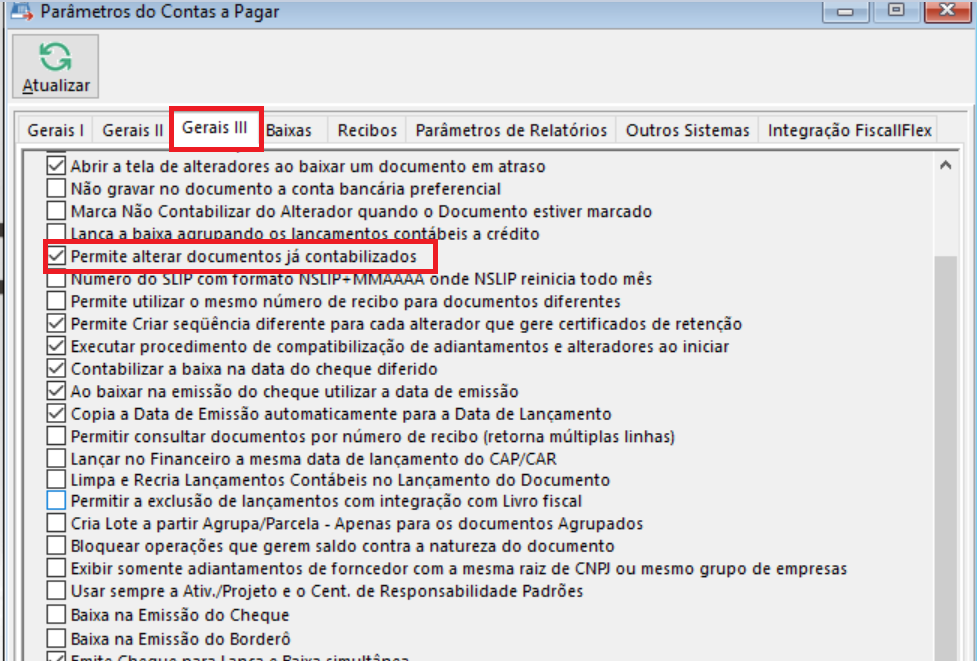Image resolution: width=977 pixels, height=661 pixels.
Task: Switch to the Gerais I tab
Action: click(x=55, y=130)
